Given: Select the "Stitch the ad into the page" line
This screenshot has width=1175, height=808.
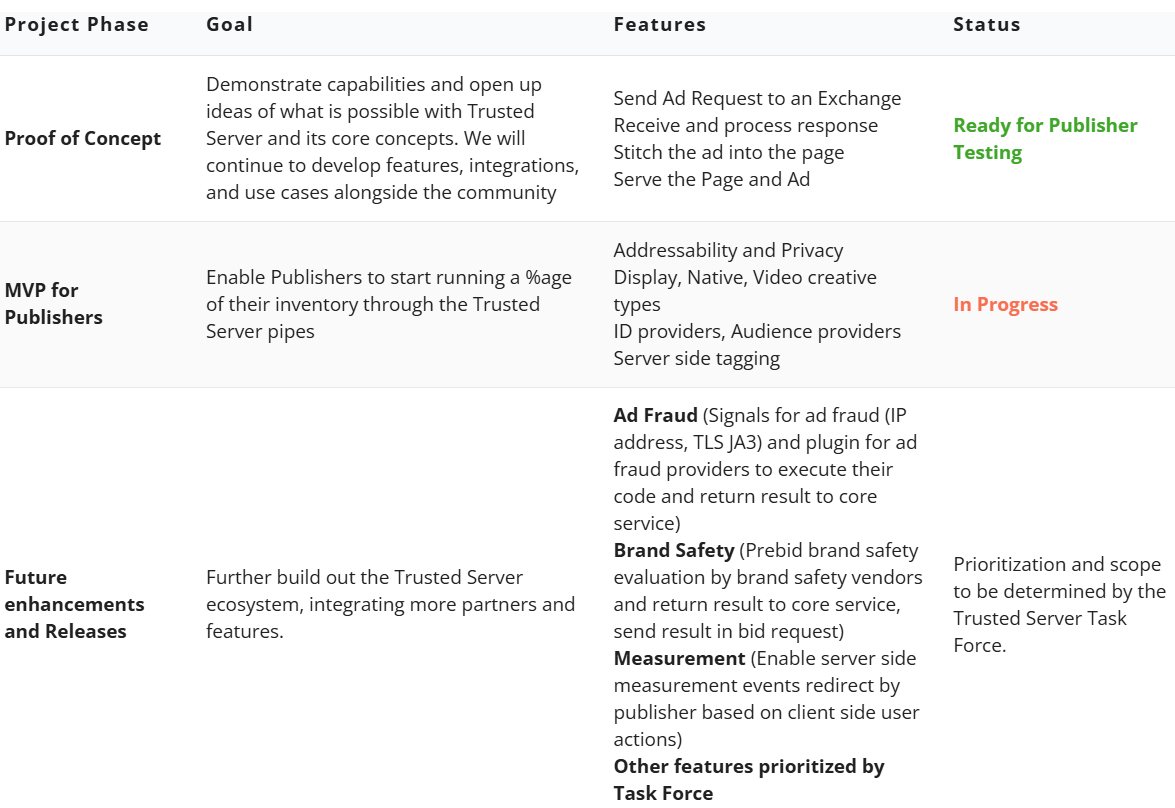Looking at the screenshot, I should coord(728,153).
